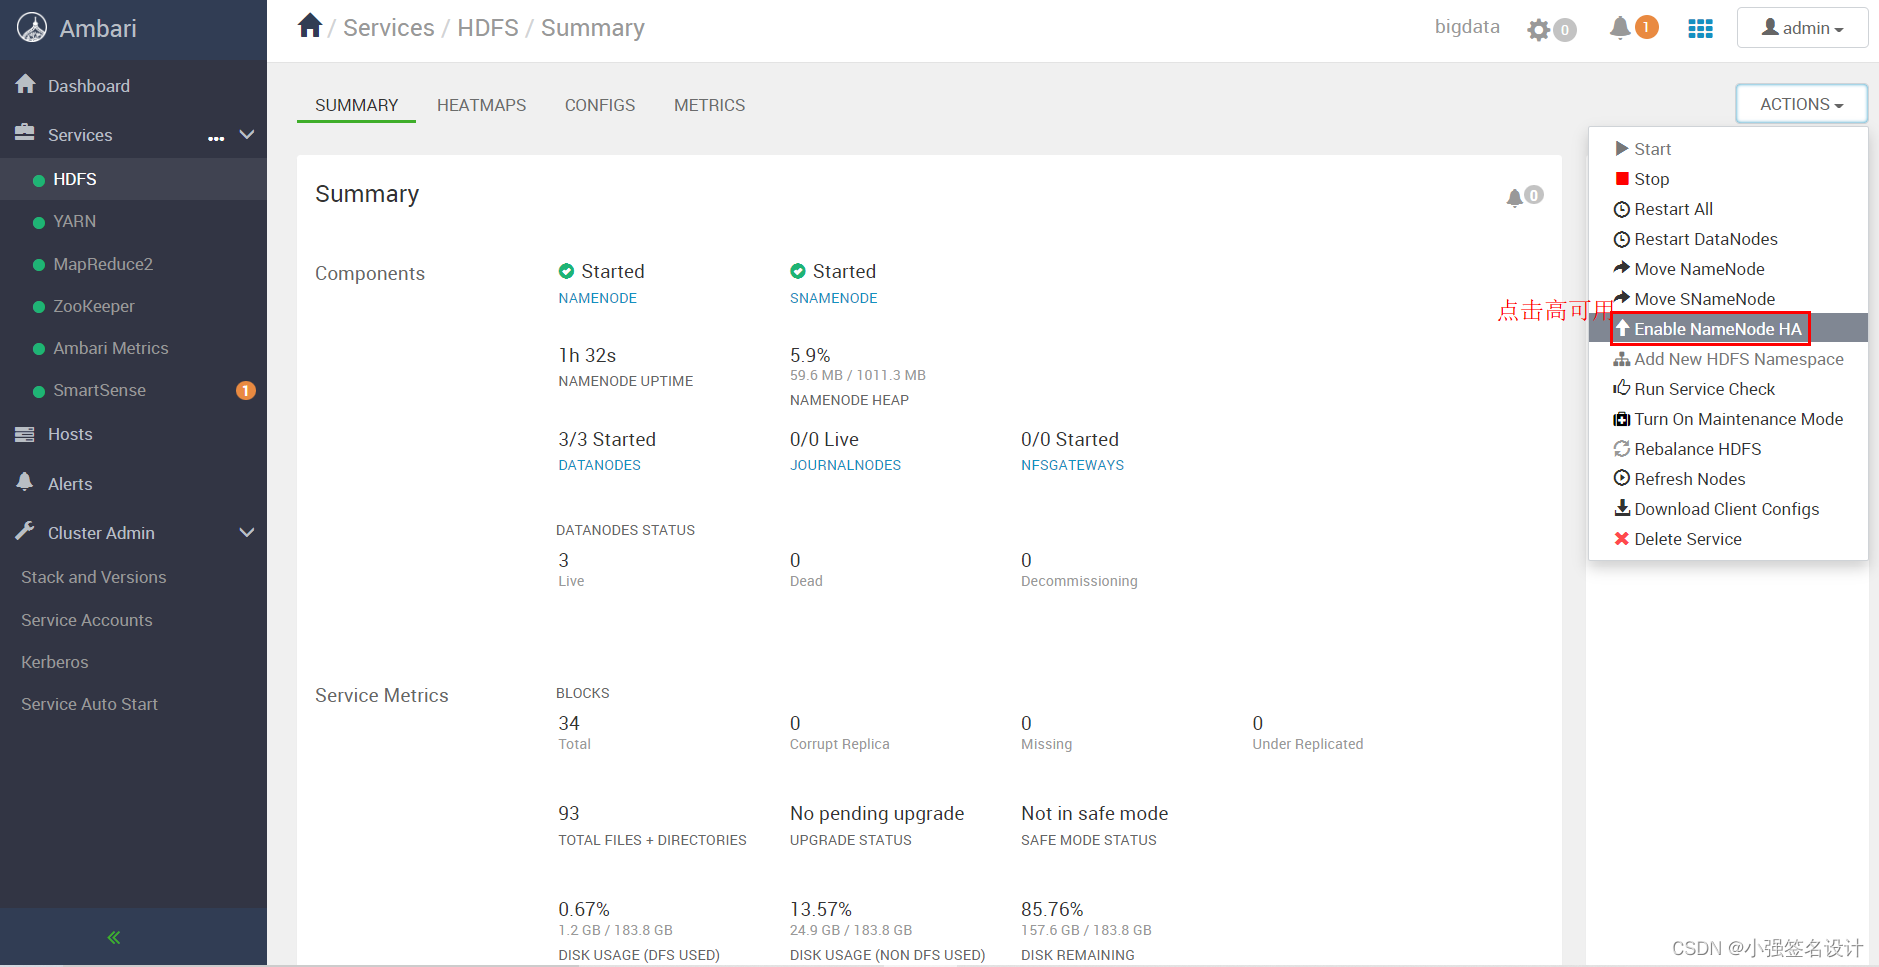1879x967 pixels.
Task: Click the HDFS green status dot
Action: pos(39,180)
